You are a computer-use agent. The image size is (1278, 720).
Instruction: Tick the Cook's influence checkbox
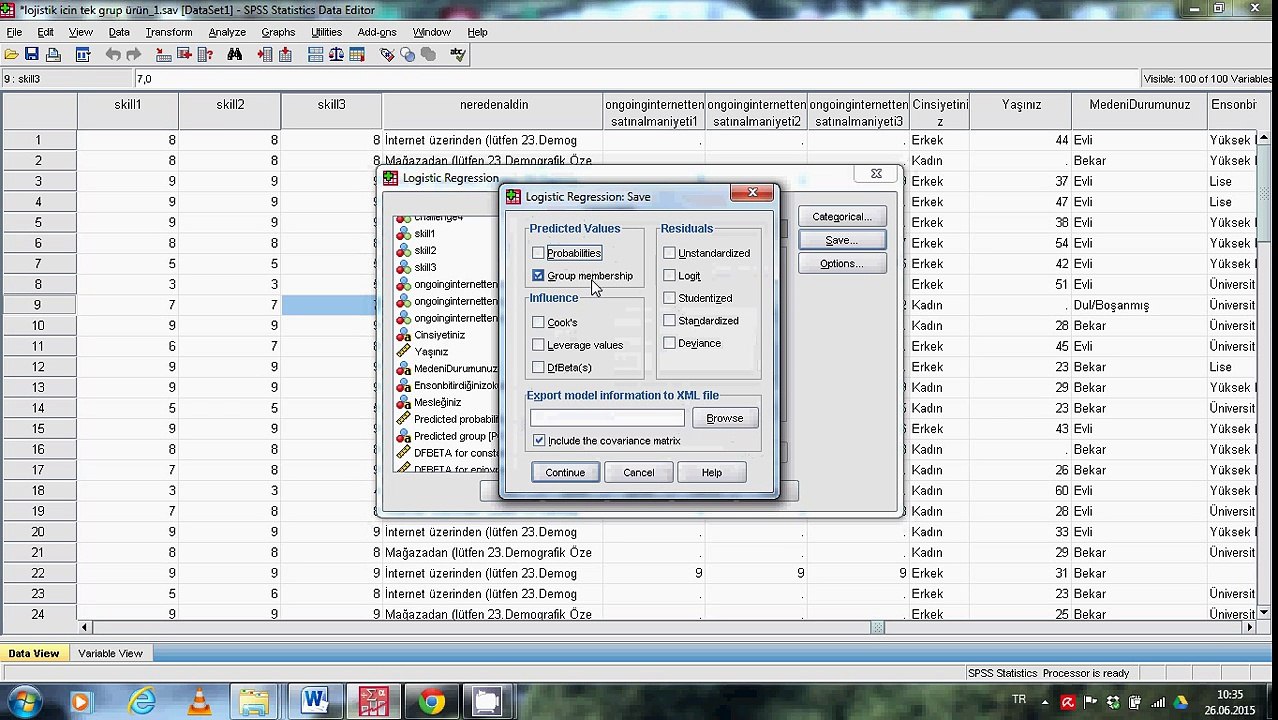538,322
